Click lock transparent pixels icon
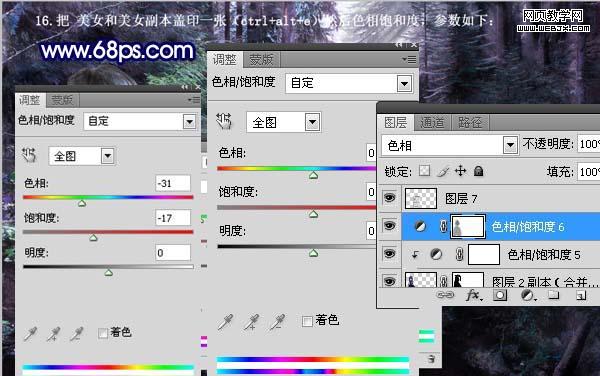The height and width of the screenshot is (376, 600). (x=424, y=171)
